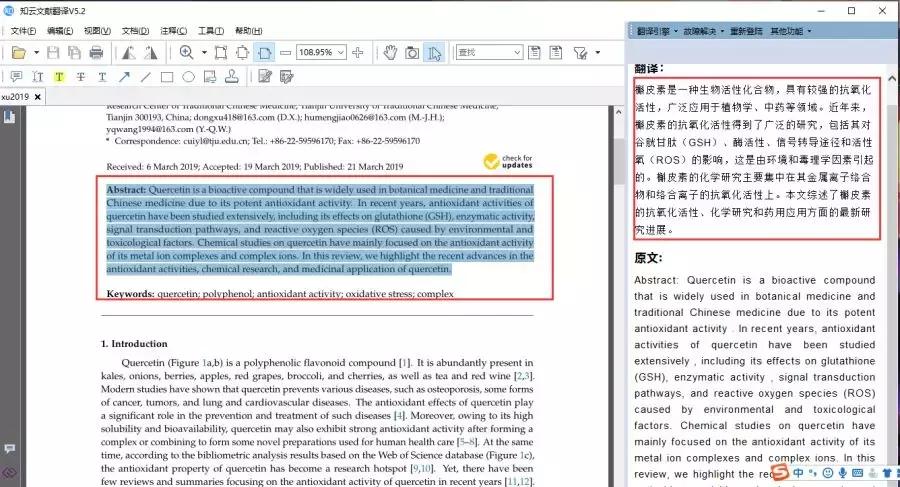
Task: Expand the search filter dropdown arrow
Action: [598, 53]
